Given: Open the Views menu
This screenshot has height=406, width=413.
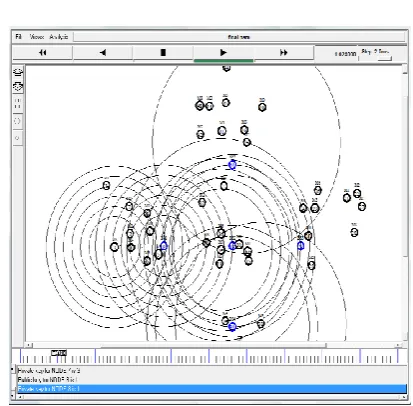Looking at the screenshot, I should (x=37, y=37).
